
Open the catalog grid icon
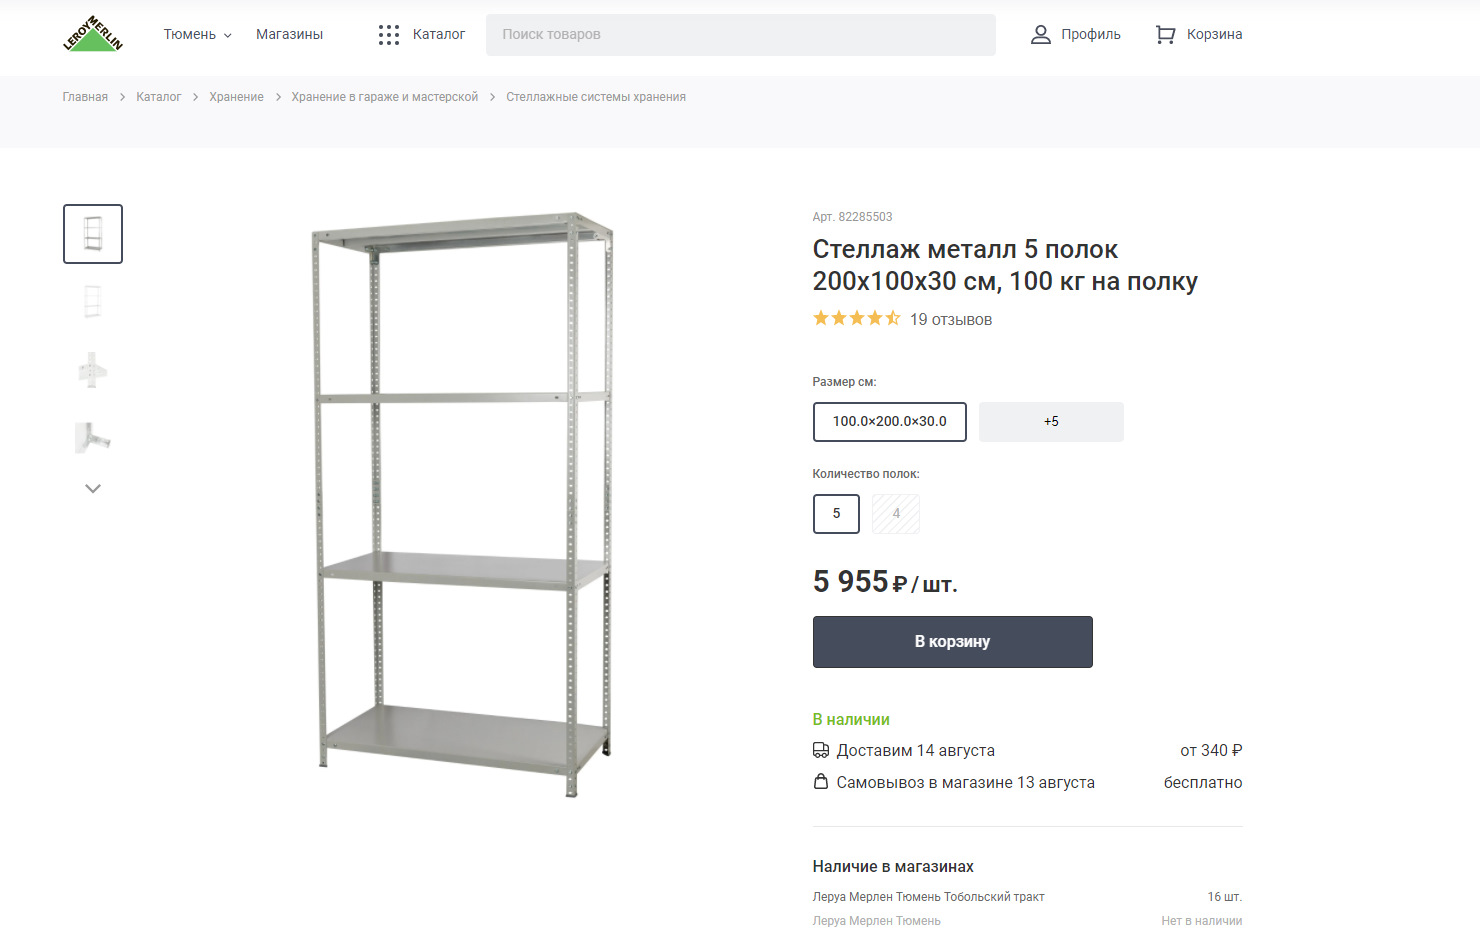tap(389, 35)
